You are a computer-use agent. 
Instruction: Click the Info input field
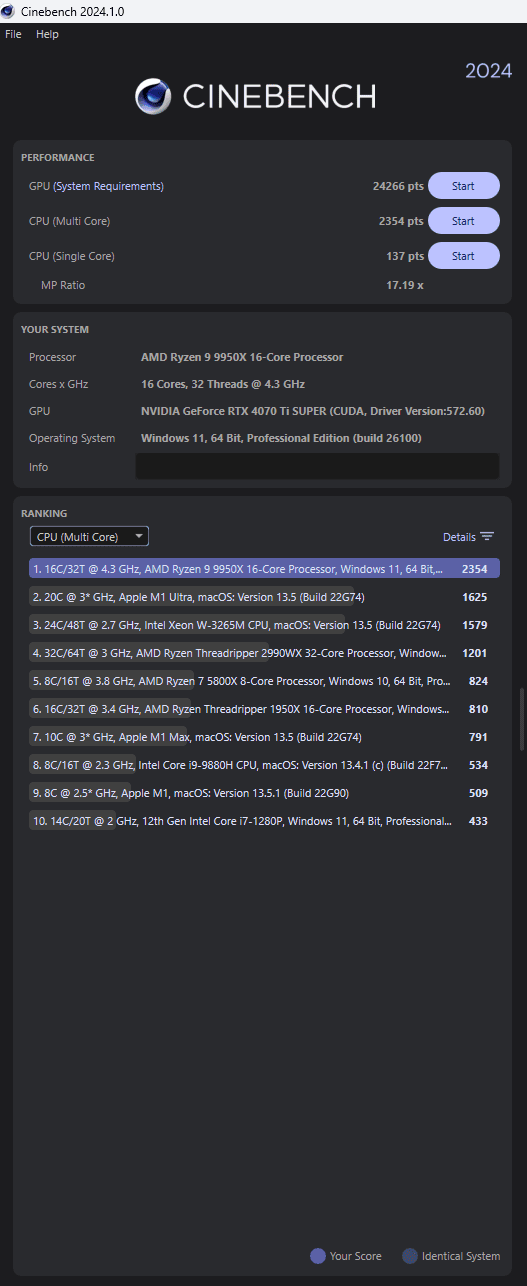(x=317, y=466)
